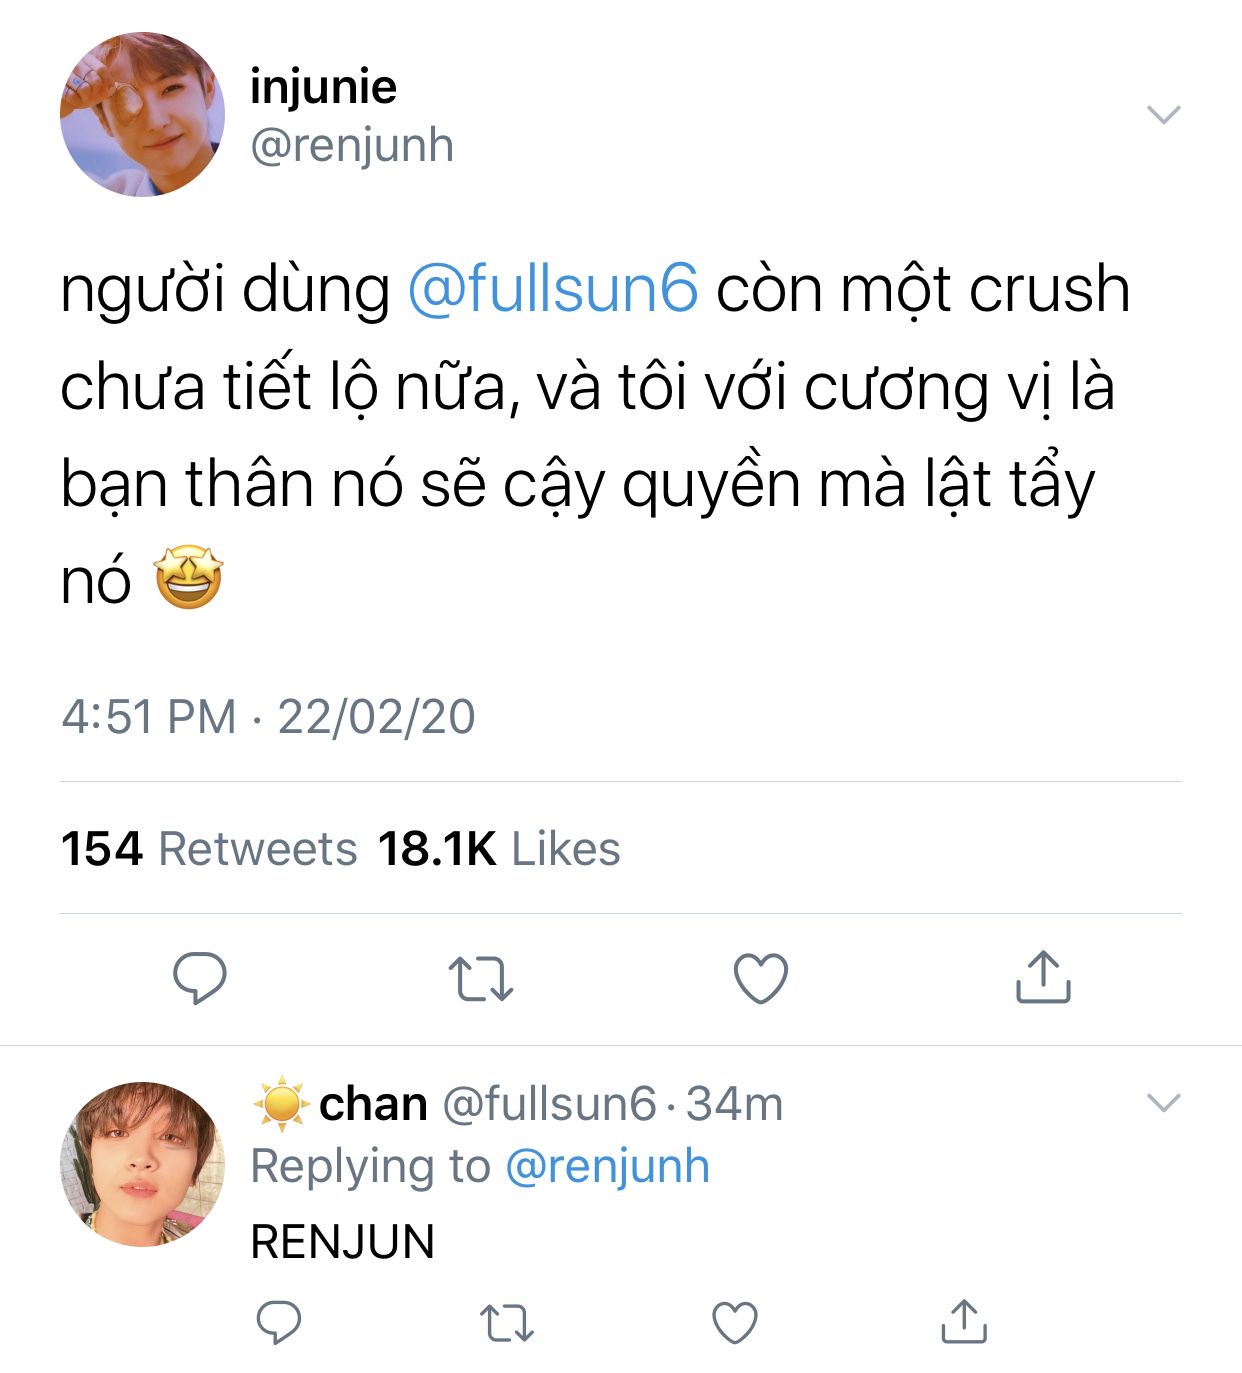Open the injunie display name profile
The width and height of the screenshot is (1242, 1373).
pyautogui.click(x=323, y=87)
